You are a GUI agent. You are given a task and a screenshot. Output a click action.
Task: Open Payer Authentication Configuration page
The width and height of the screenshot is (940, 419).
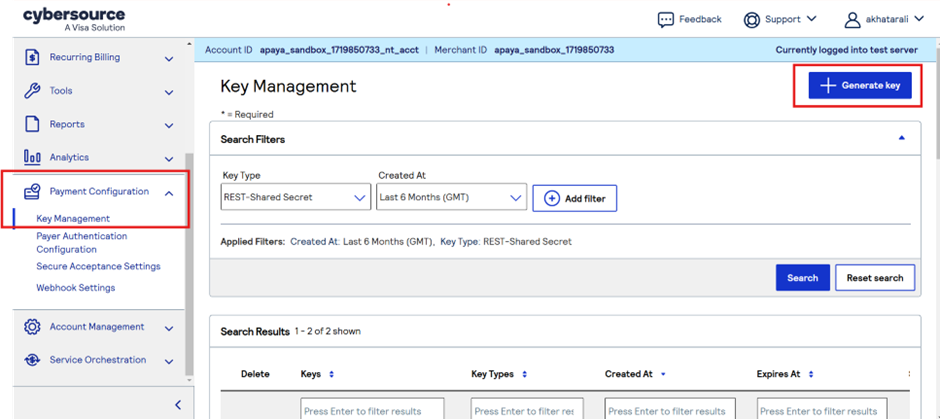coord(82,243)
